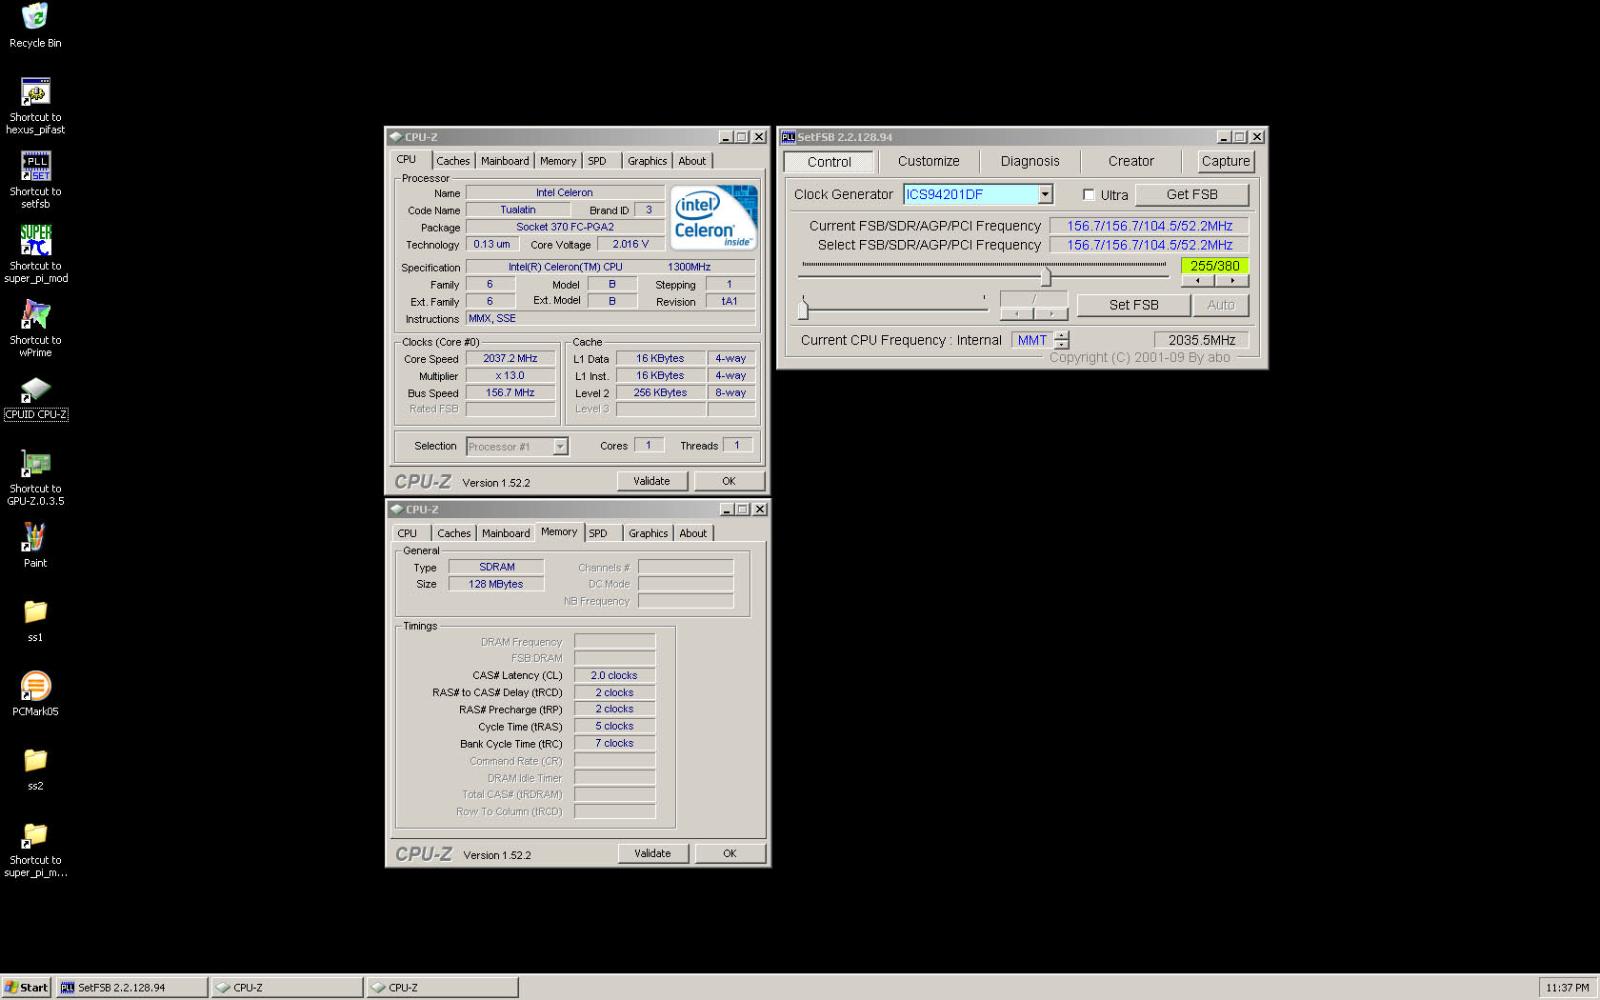
Task: Open Graphics tab in lower CPU-Z window
Action: (648, 533)
